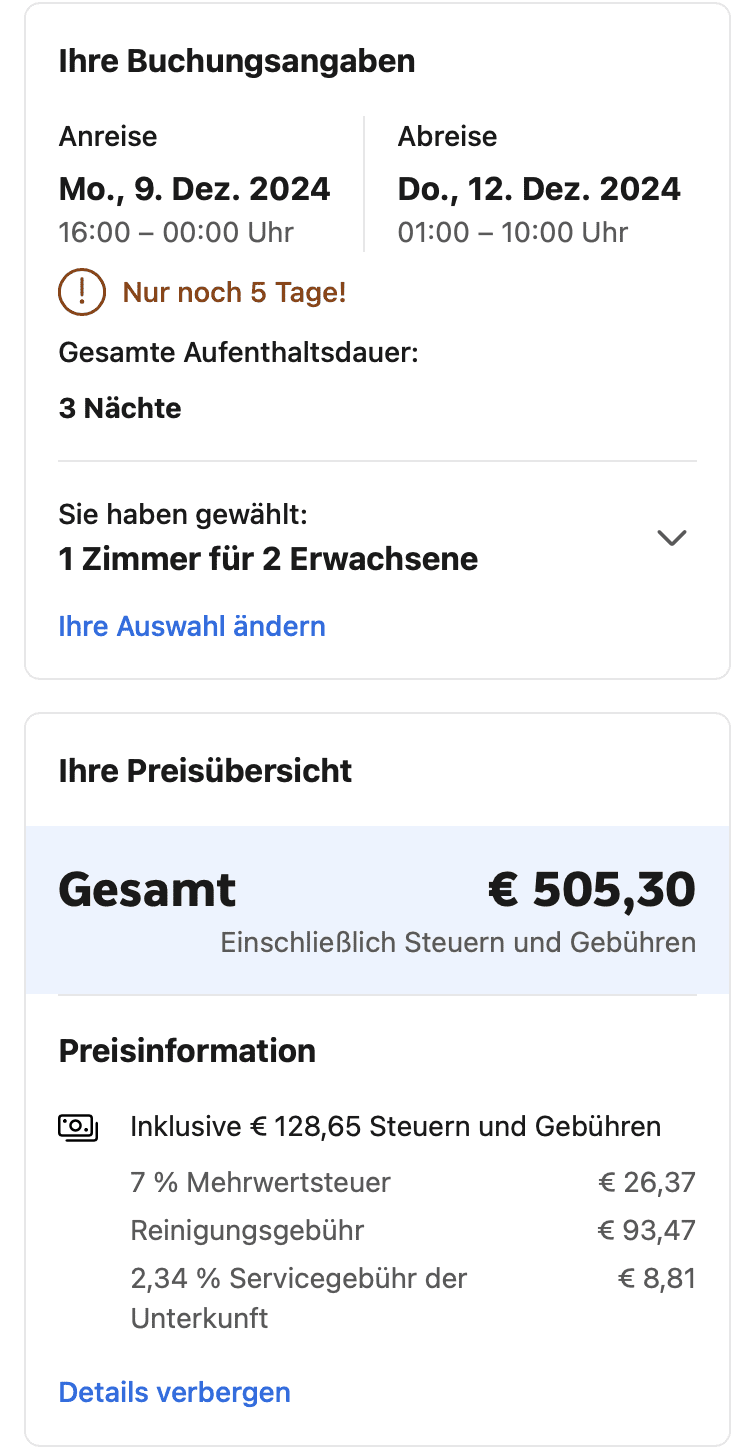Screen dimensions: 736x1448
Task: Click the Servicegebühr der Unterkunft line
Action: point(298,1279)
